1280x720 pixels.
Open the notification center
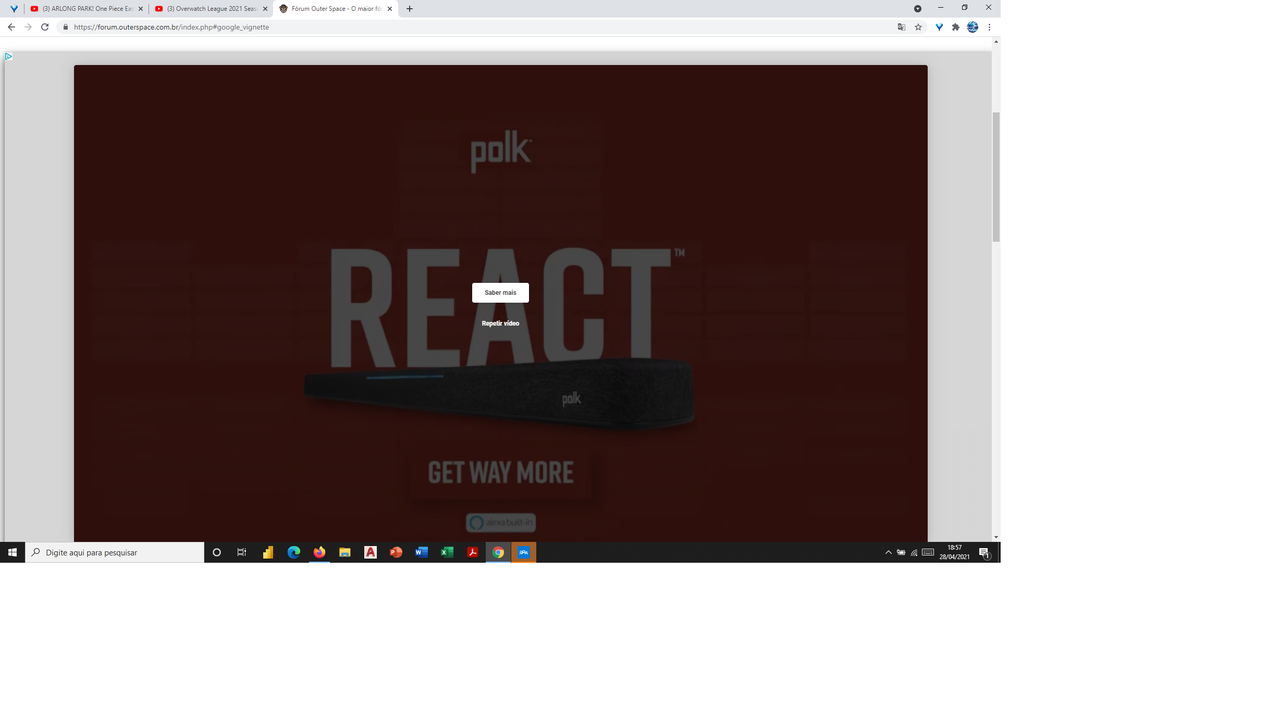(985, 552)
